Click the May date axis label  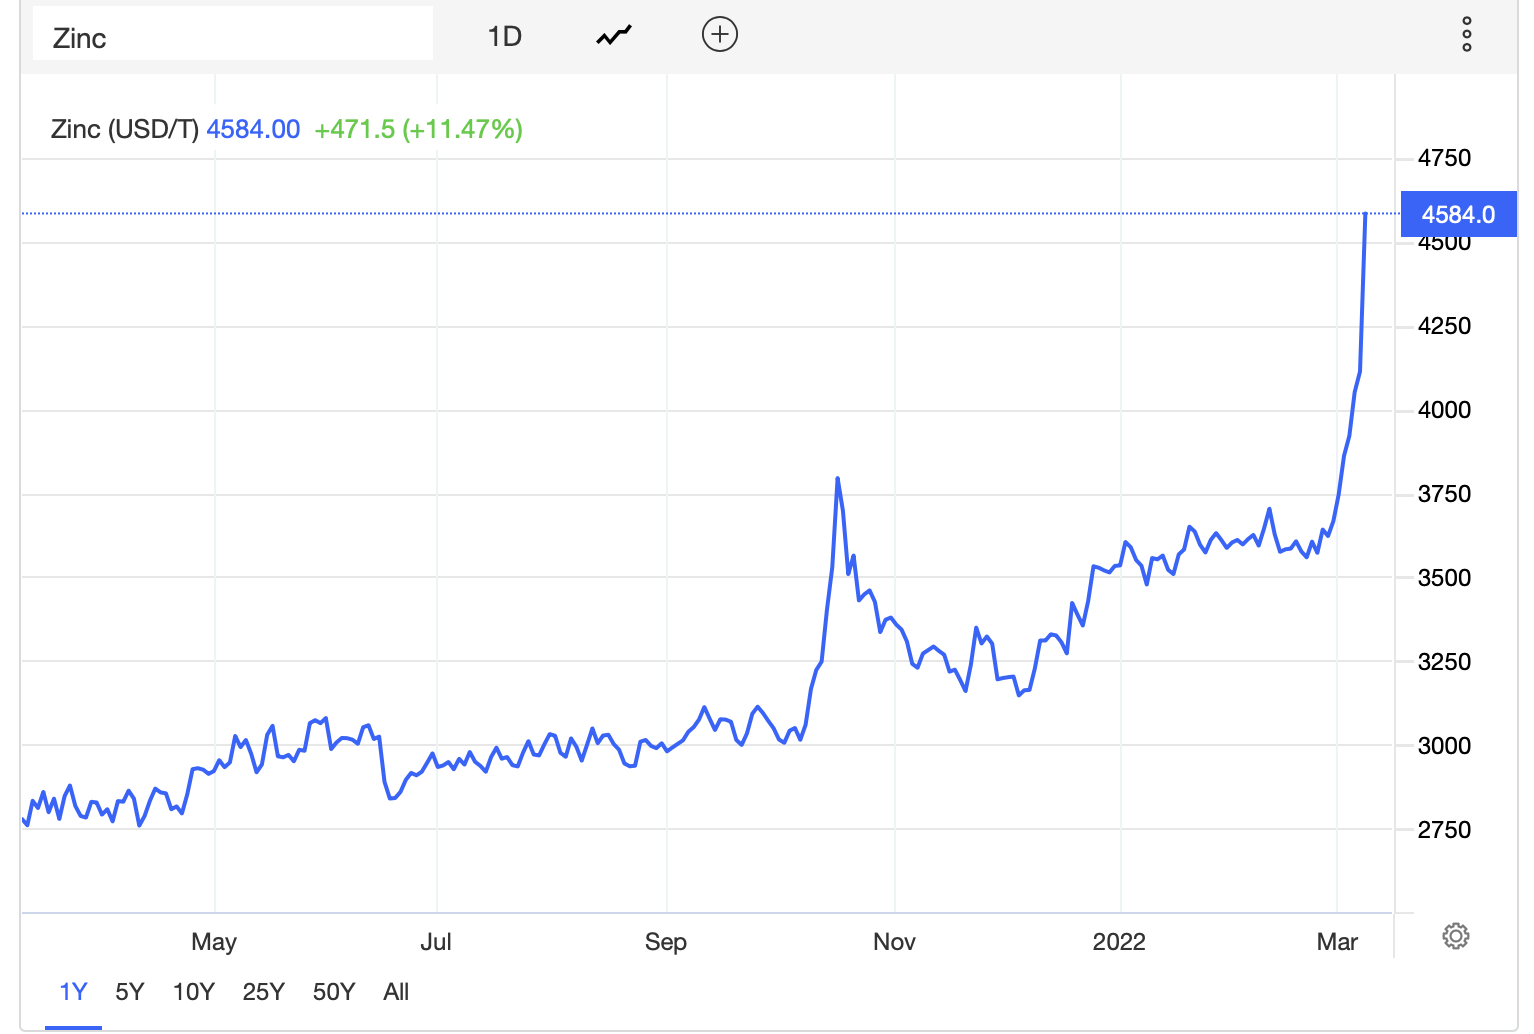(x=214, y=942)
